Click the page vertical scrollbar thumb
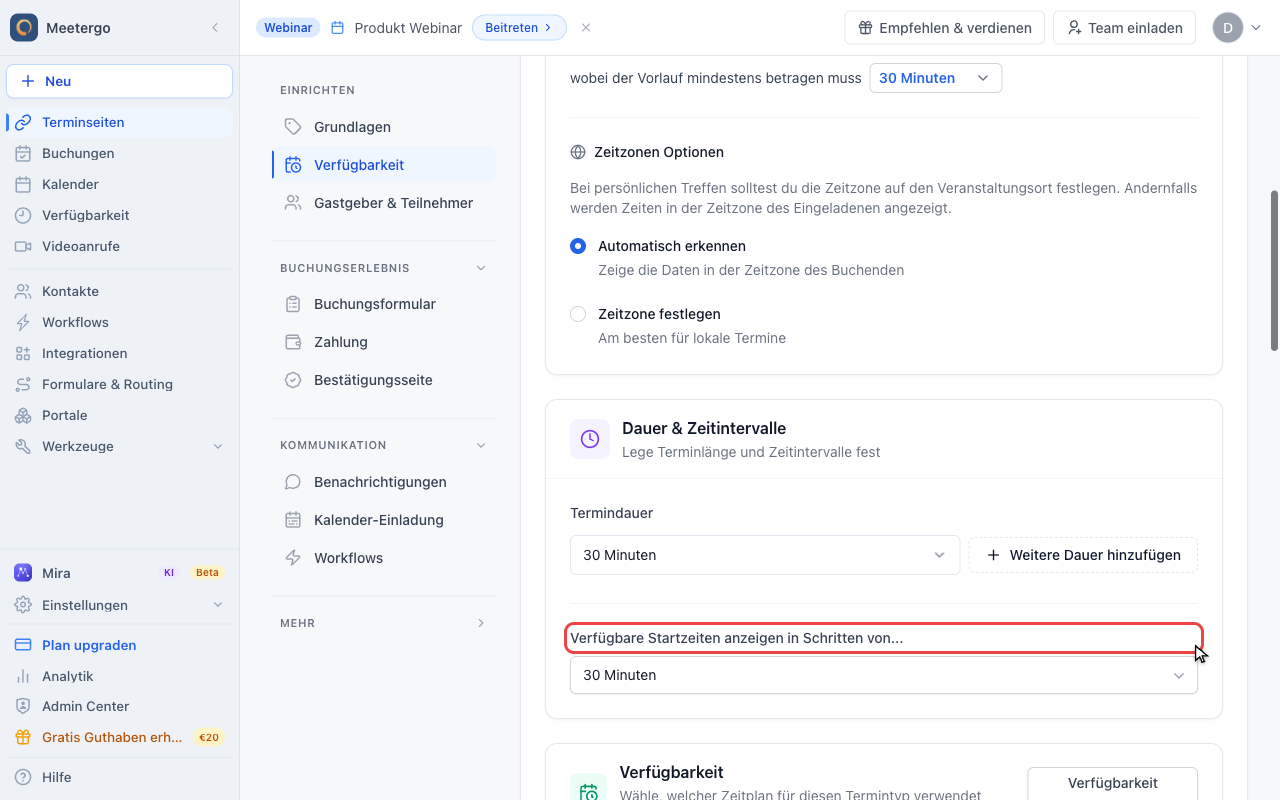This screenshot has width=1280, height=800. pyautogui.click(x=1274, y=270)
